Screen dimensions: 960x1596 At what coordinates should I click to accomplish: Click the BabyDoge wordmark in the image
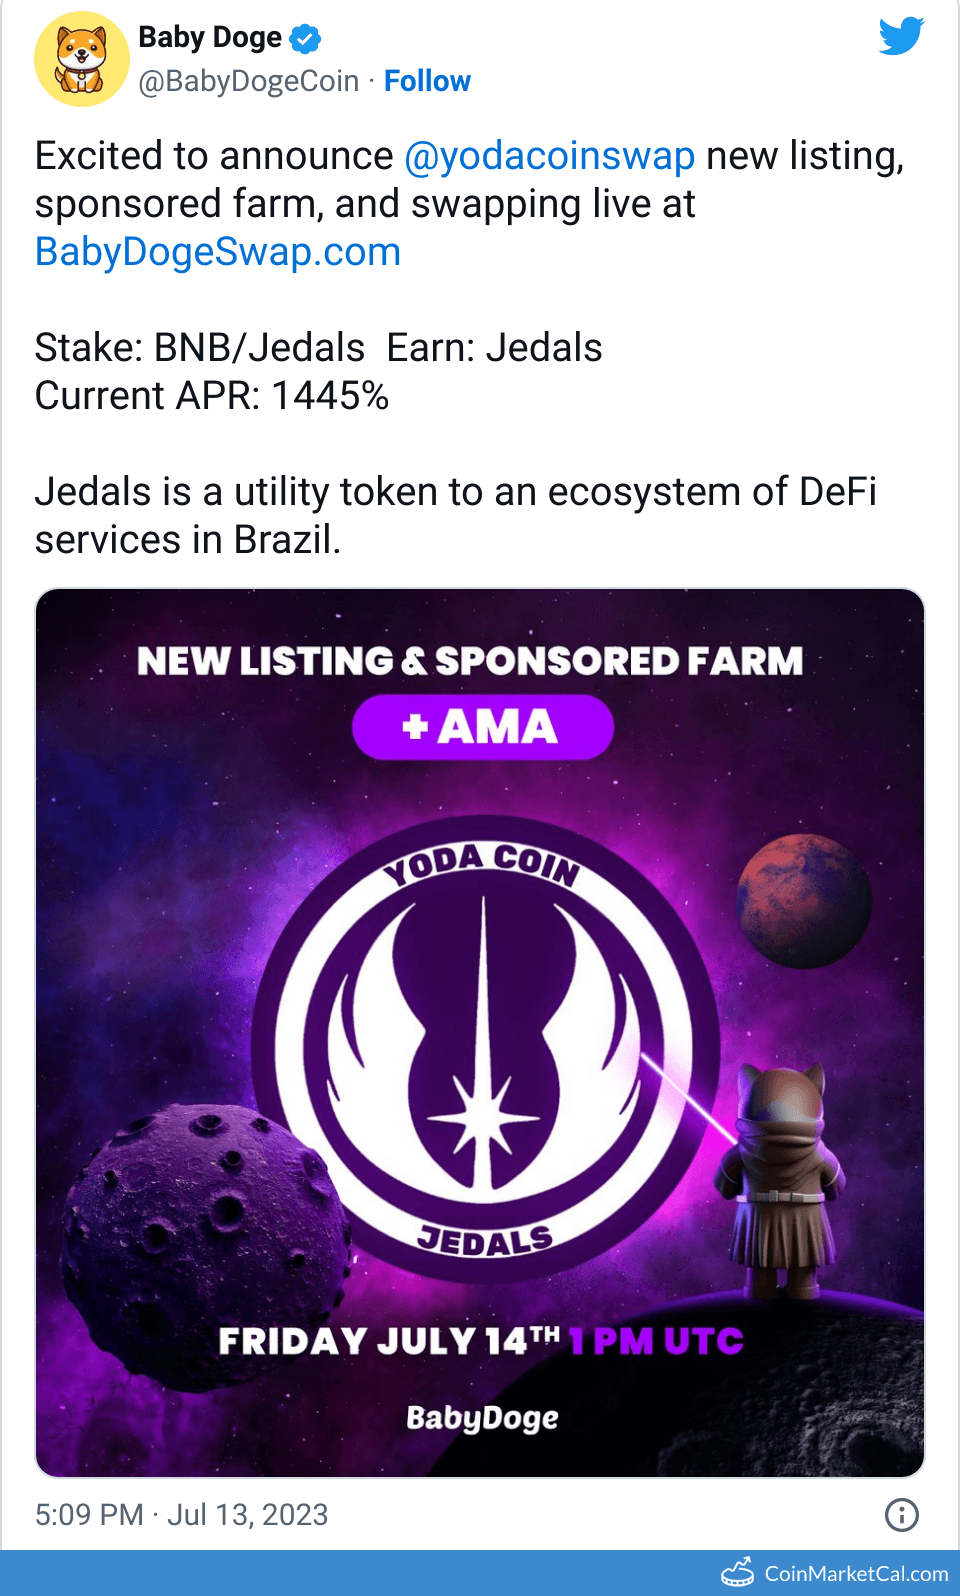click(x=482, y=1418)
